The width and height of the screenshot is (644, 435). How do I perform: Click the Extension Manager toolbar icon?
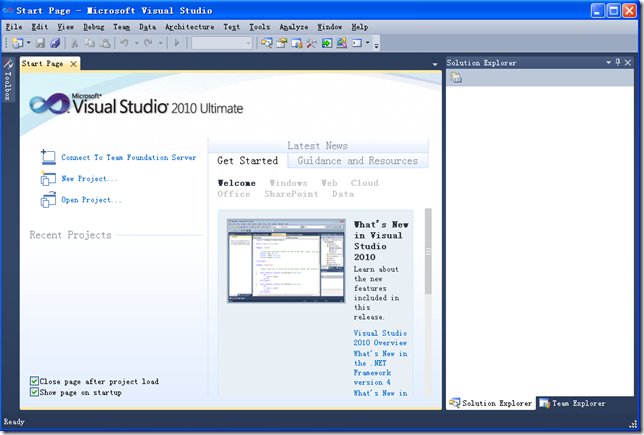click(342, 43)
